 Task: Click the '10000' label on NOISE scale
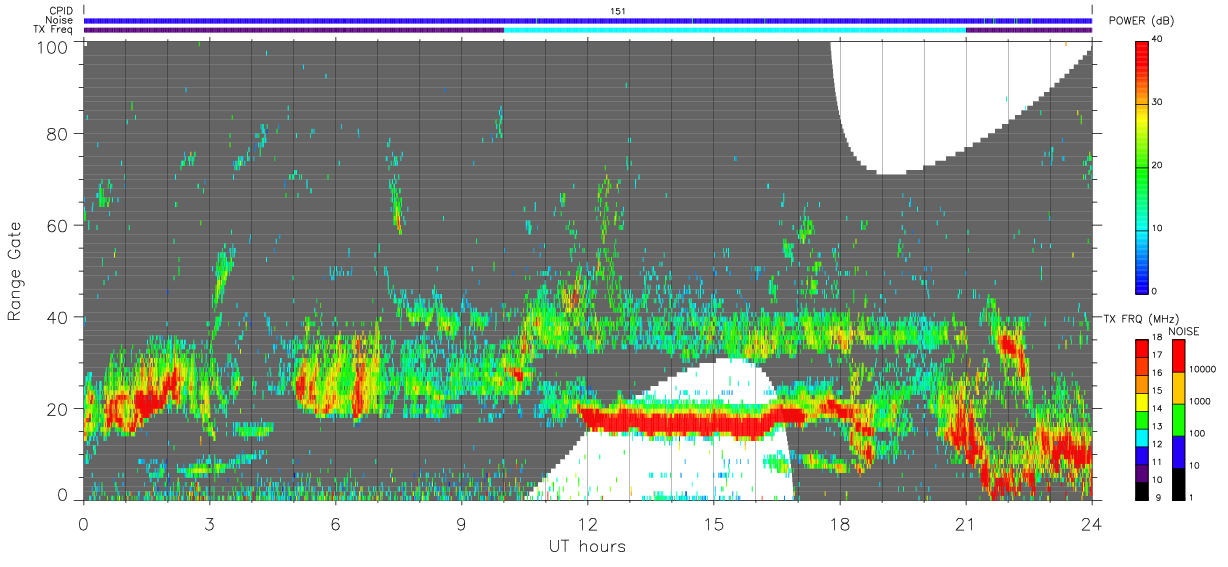(1201, 369)
